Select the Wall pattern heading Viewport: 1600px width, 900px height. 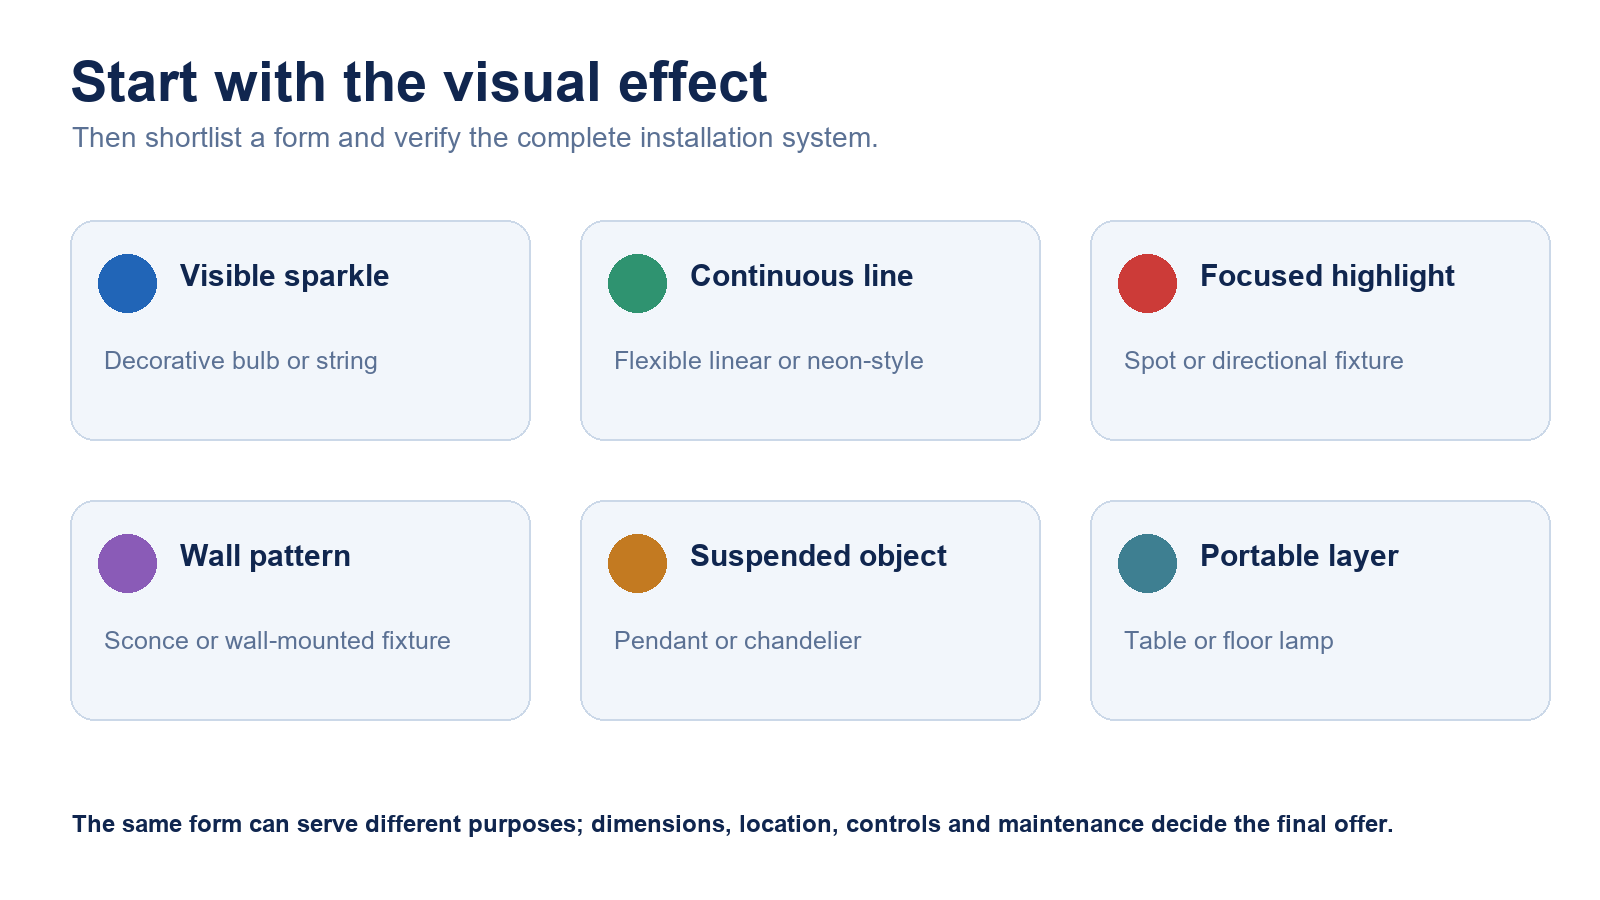[x=265, y=556]
